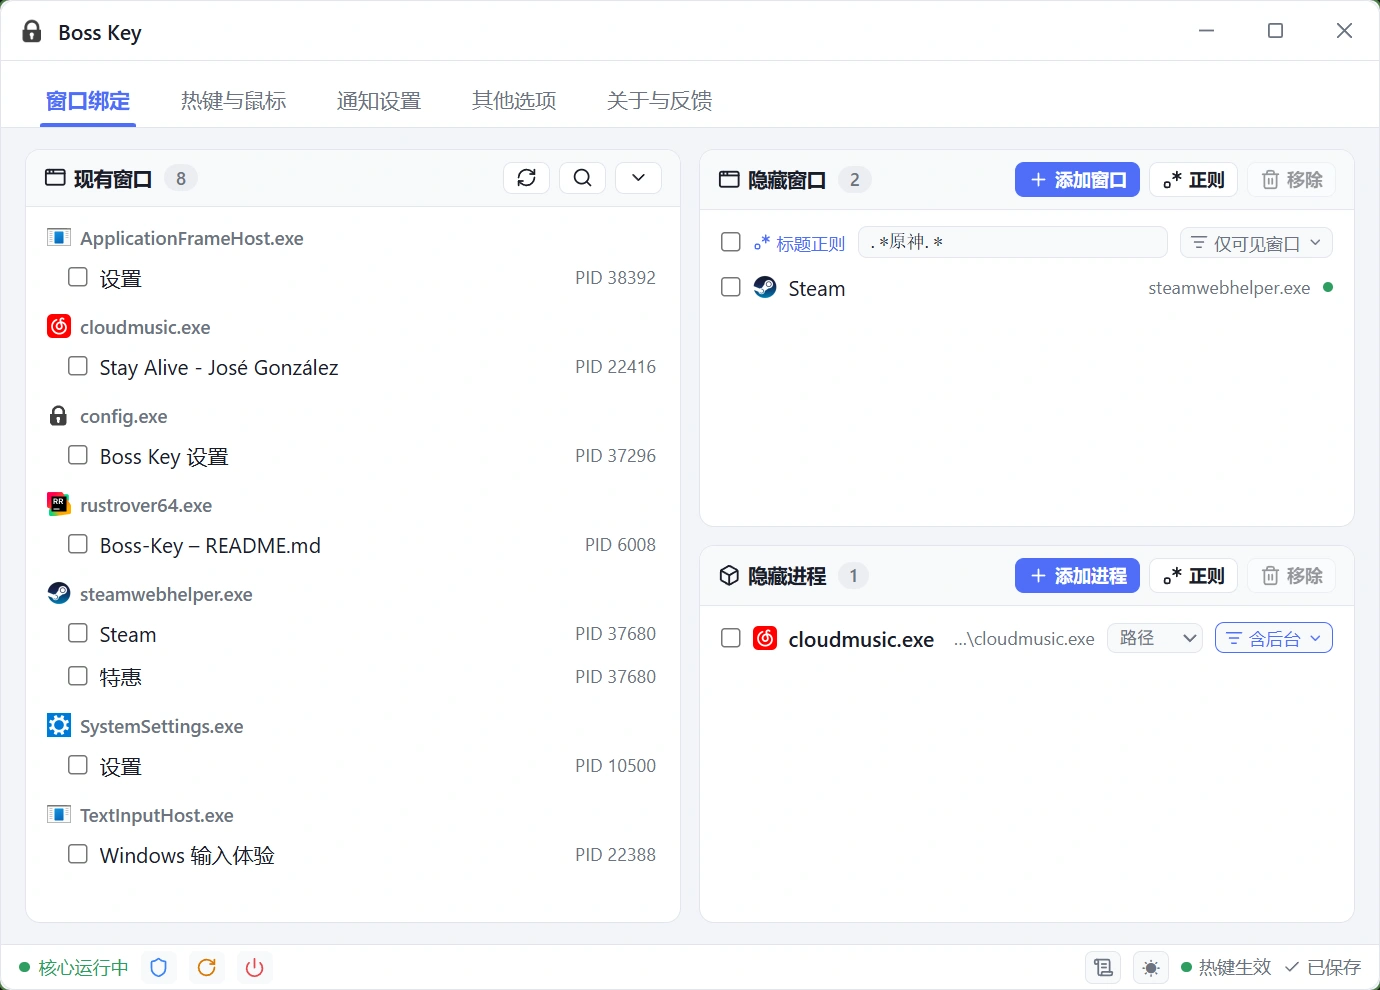Click the shield icon in the status bar
This screenshot has height=990, width=1380.
158,967
